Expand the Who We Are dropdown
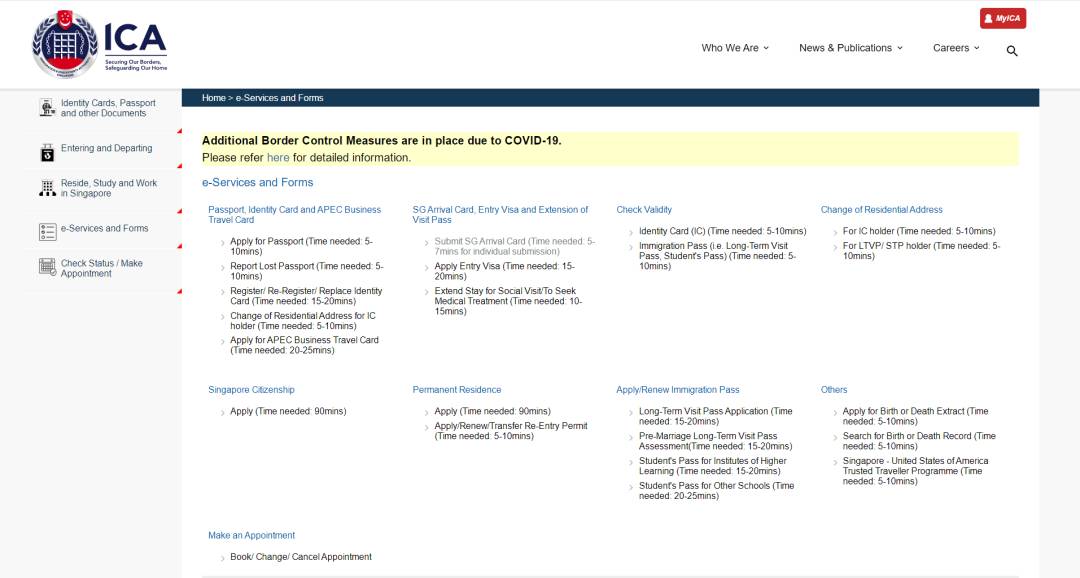This screenshot has width=1080, height=578. click(x=735, y=48)
